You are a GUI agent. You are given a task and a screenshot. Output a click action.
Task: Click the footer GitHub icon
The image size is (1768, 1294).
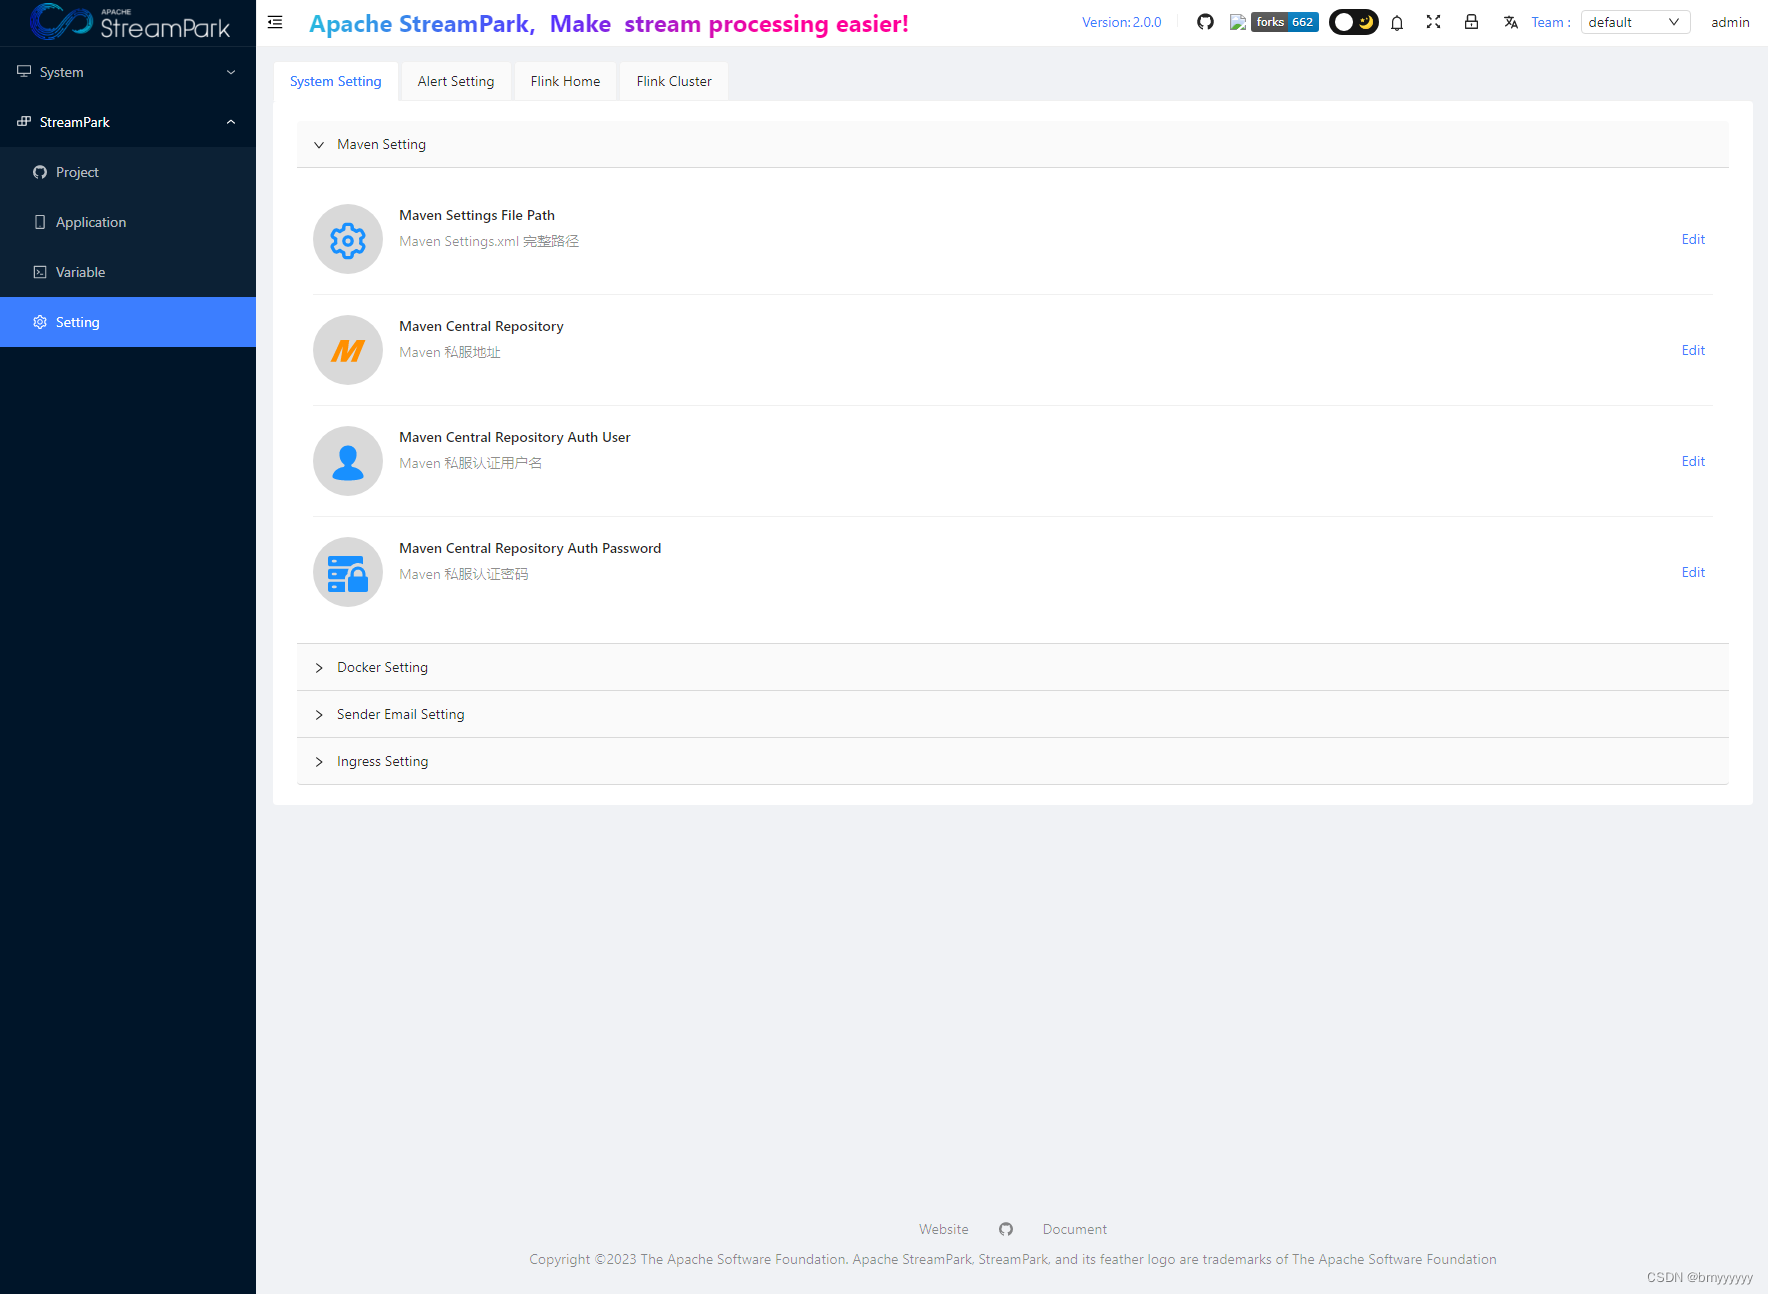point(1006,1229)
